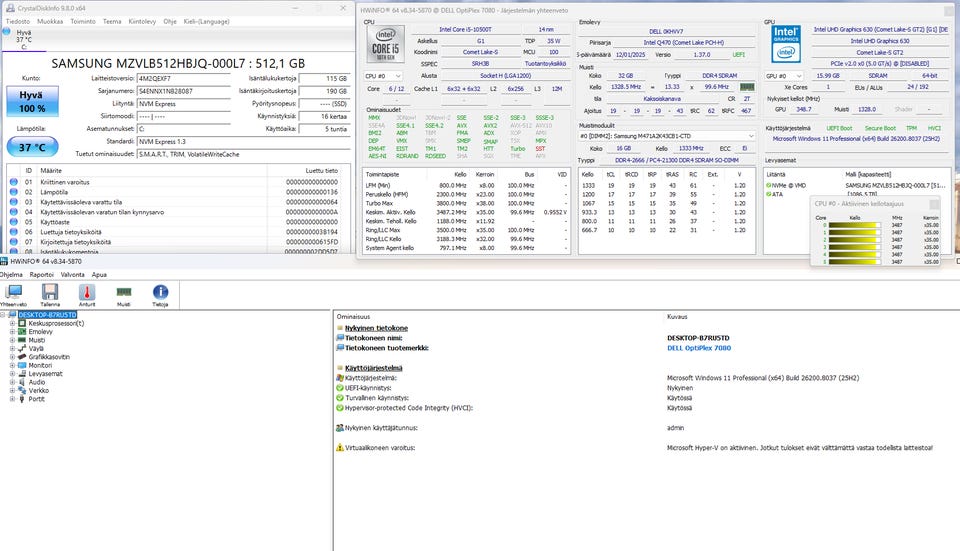Open the Toiminto menu in CrystalDiskInfo
The width and height of the screenshot is (960, 551).
[x=83, y=20]
